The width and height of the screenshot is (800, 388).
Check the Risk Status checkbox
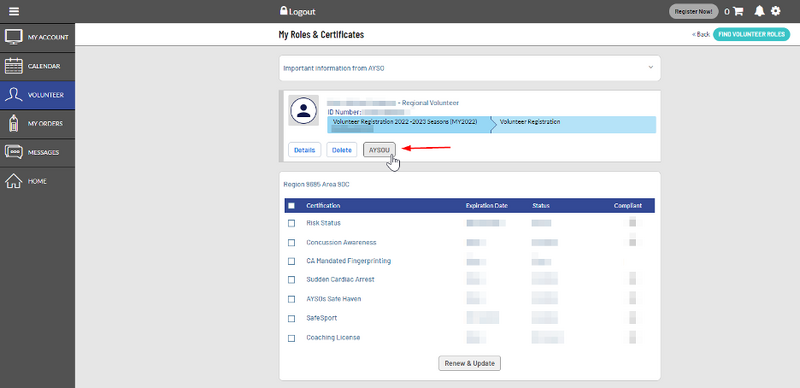tap(291, 223)
